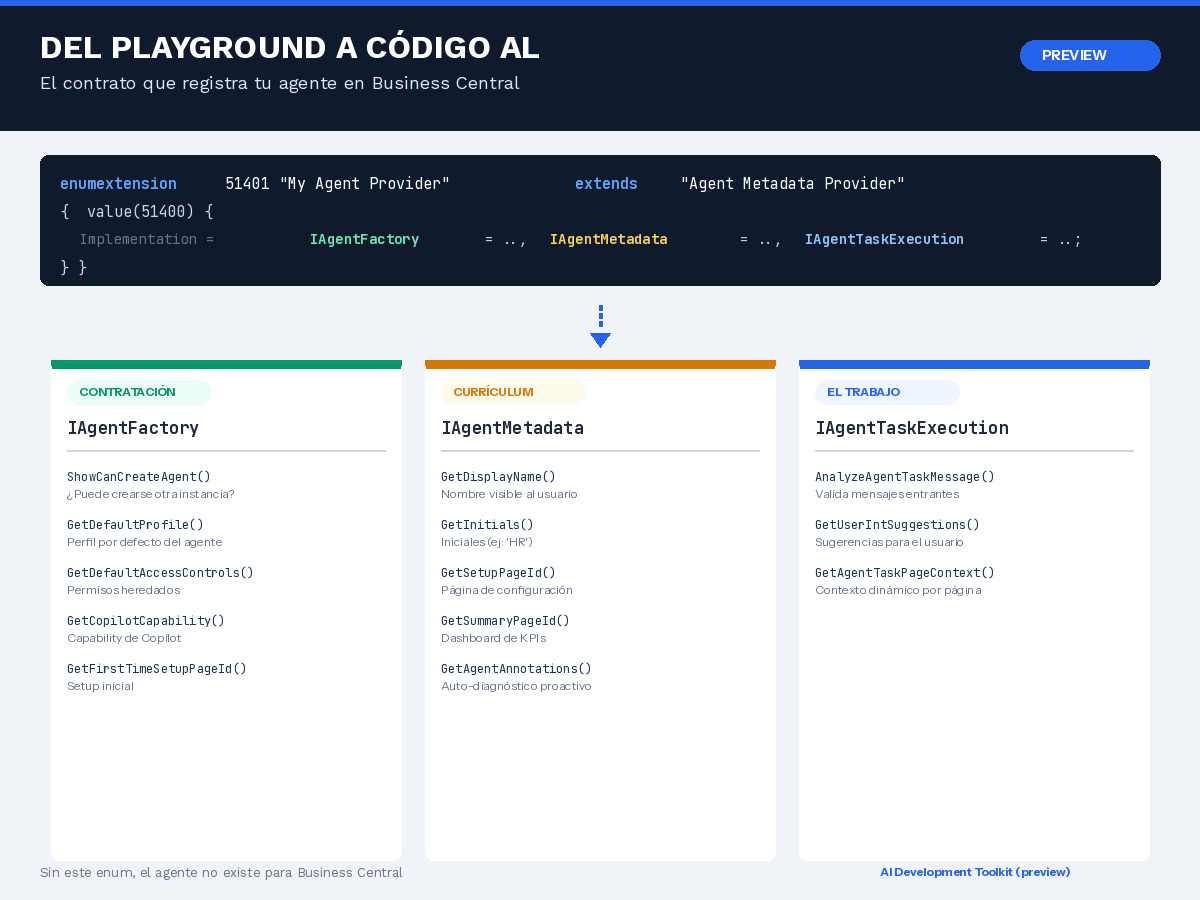Click the title DEL PLAYGROUND A CÓDIGO AL

pos(290,48)
